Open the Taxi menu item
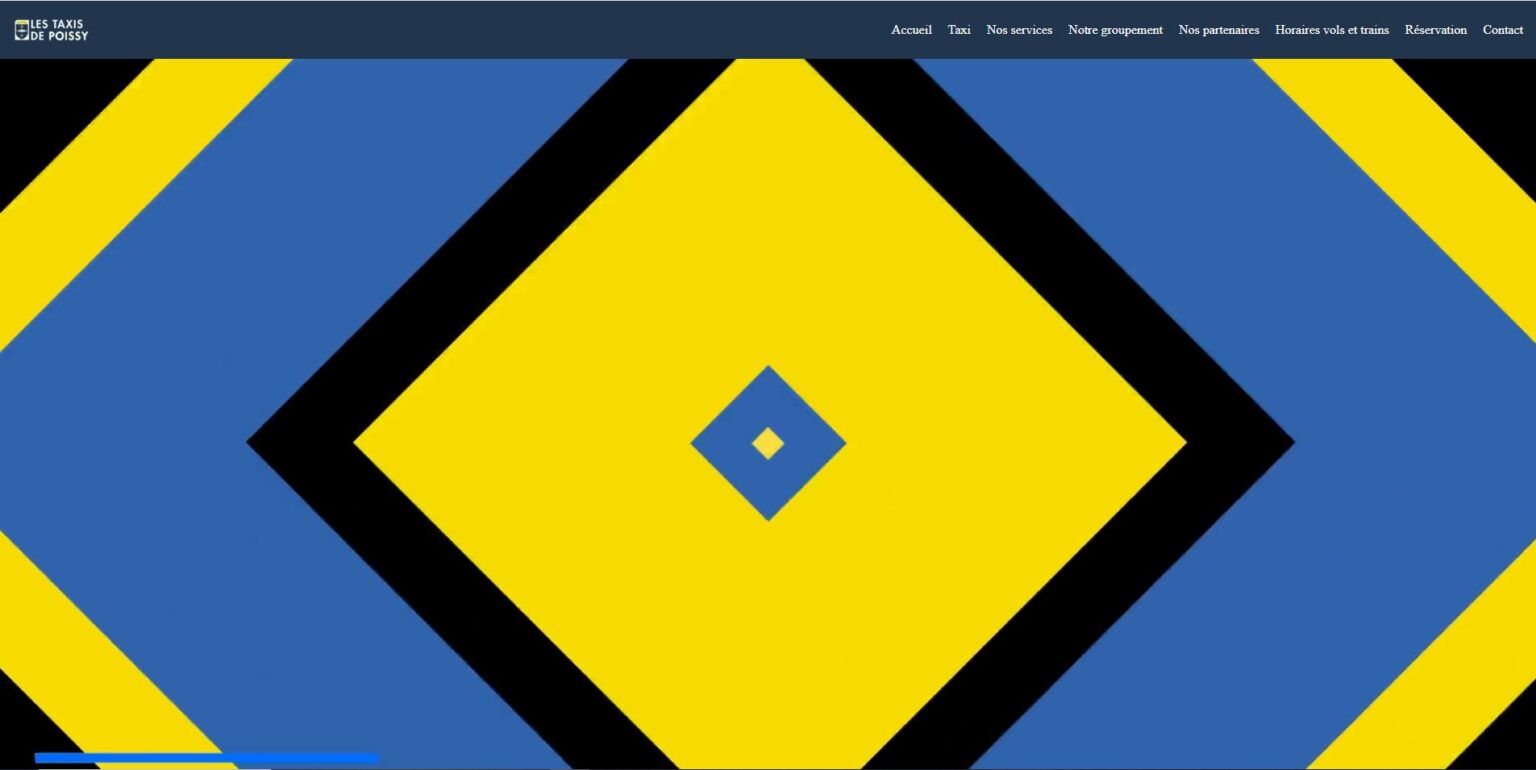This screenshot has height=770, width=1536. tap(959, 30)
